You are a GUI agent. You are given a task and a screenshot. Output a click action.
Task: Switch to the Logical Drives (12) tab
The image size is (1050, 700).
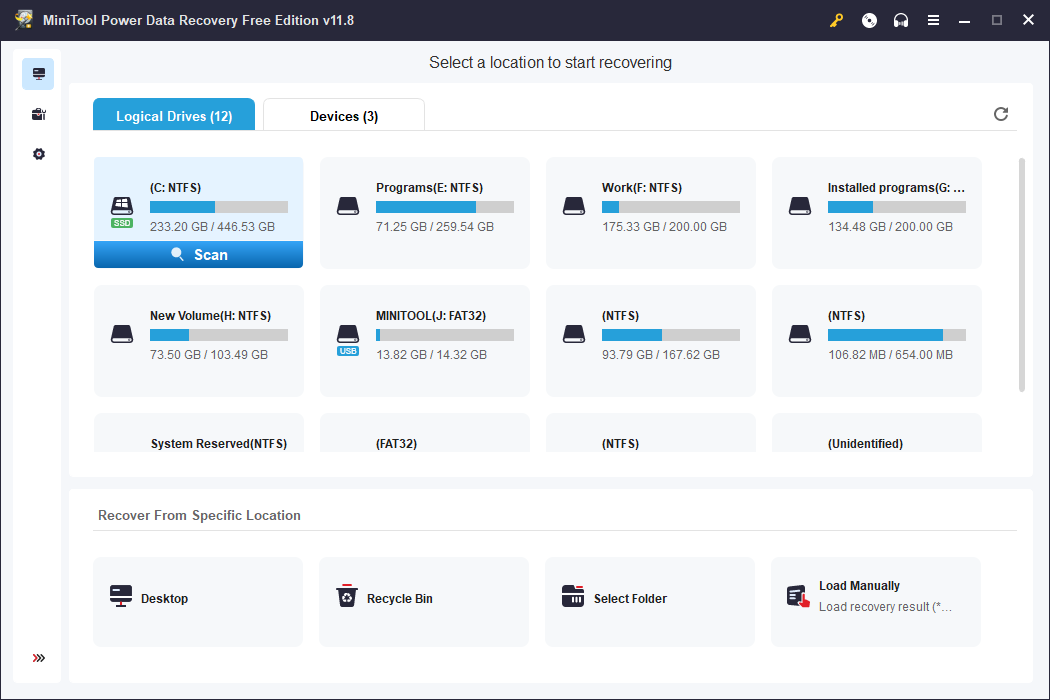(174, 115)
